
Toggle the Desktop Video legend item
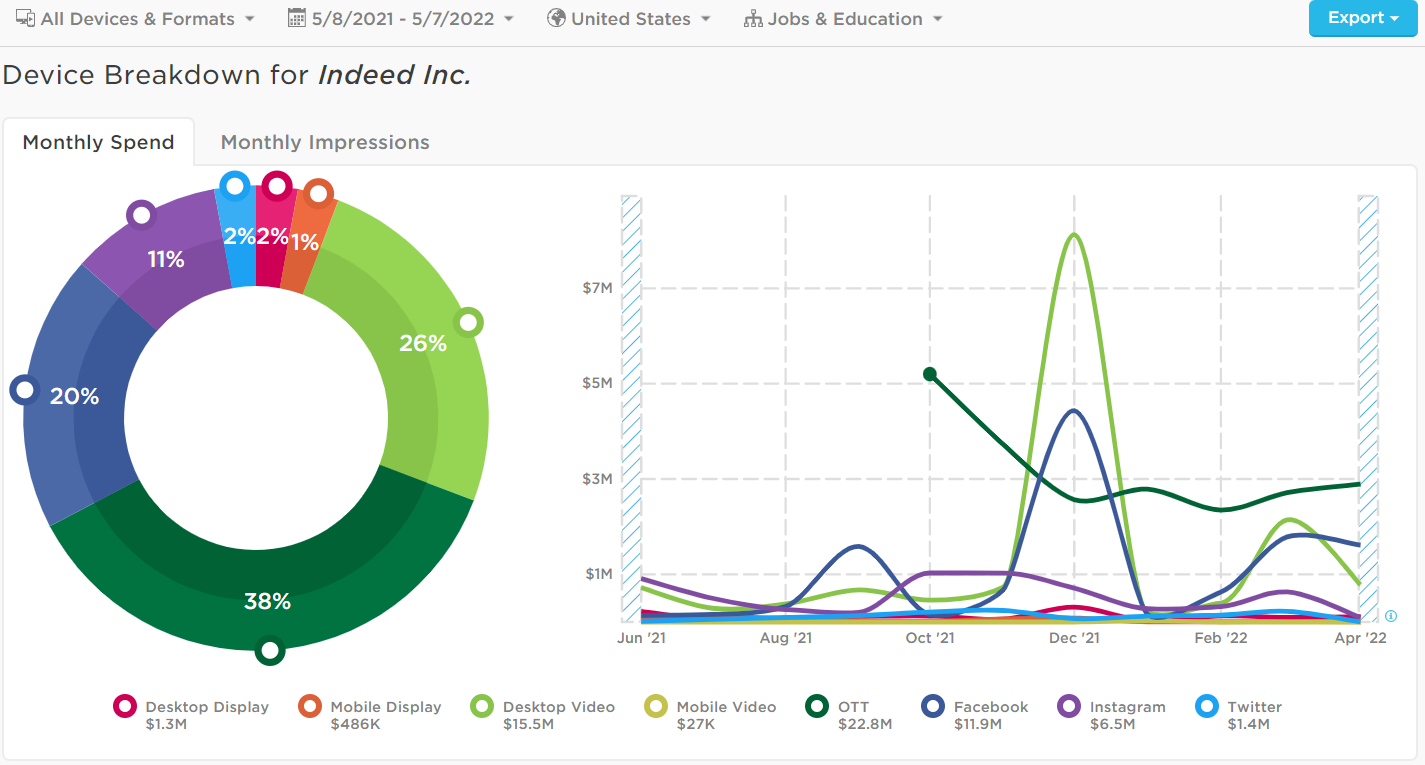coord(542,714)
